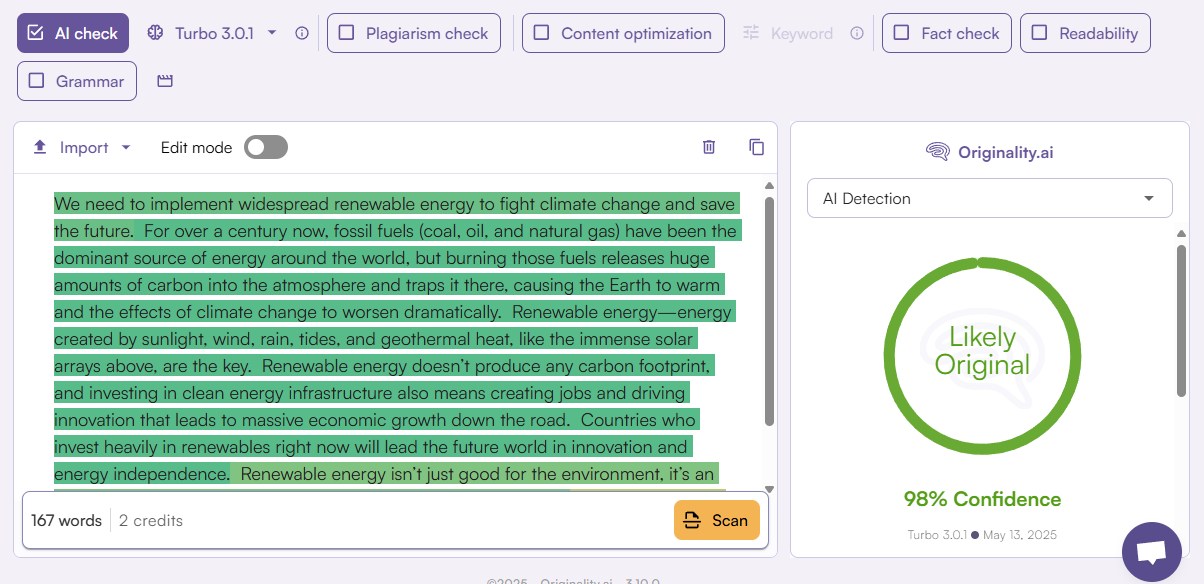
Task: Select the AI check mode
Action: [71, 32]
